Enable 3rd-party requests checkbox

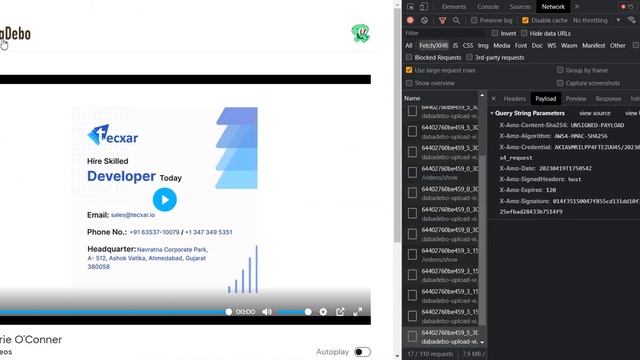[x=469, y=57]
